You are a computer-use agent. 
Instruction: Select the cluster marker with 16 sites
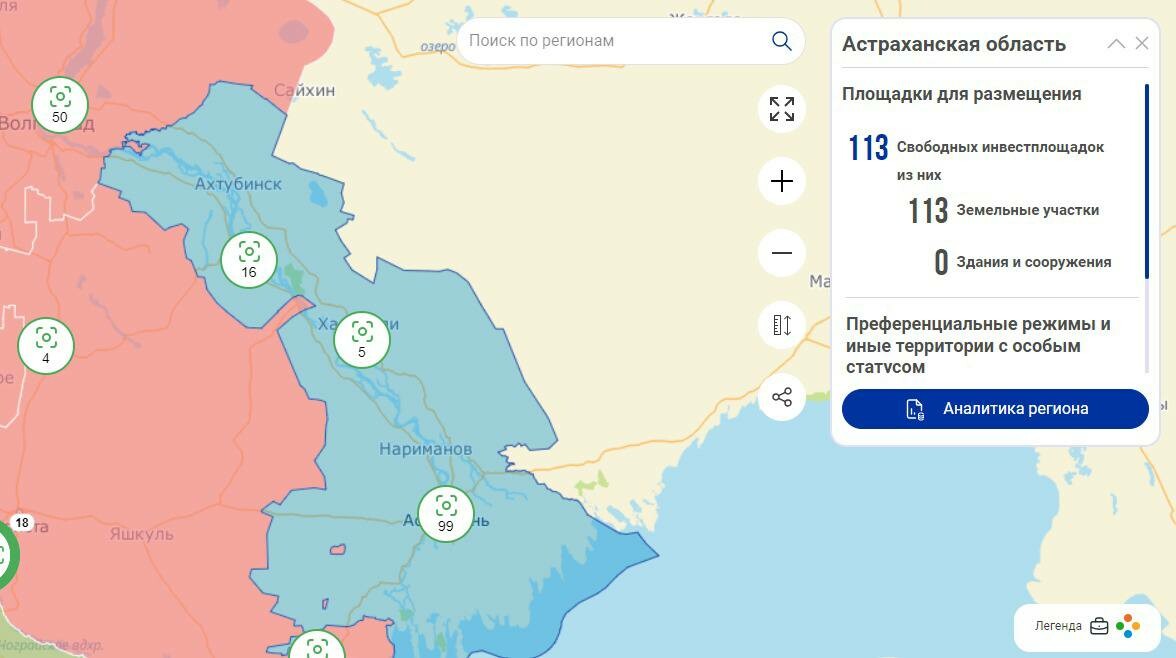click(249, 260)
